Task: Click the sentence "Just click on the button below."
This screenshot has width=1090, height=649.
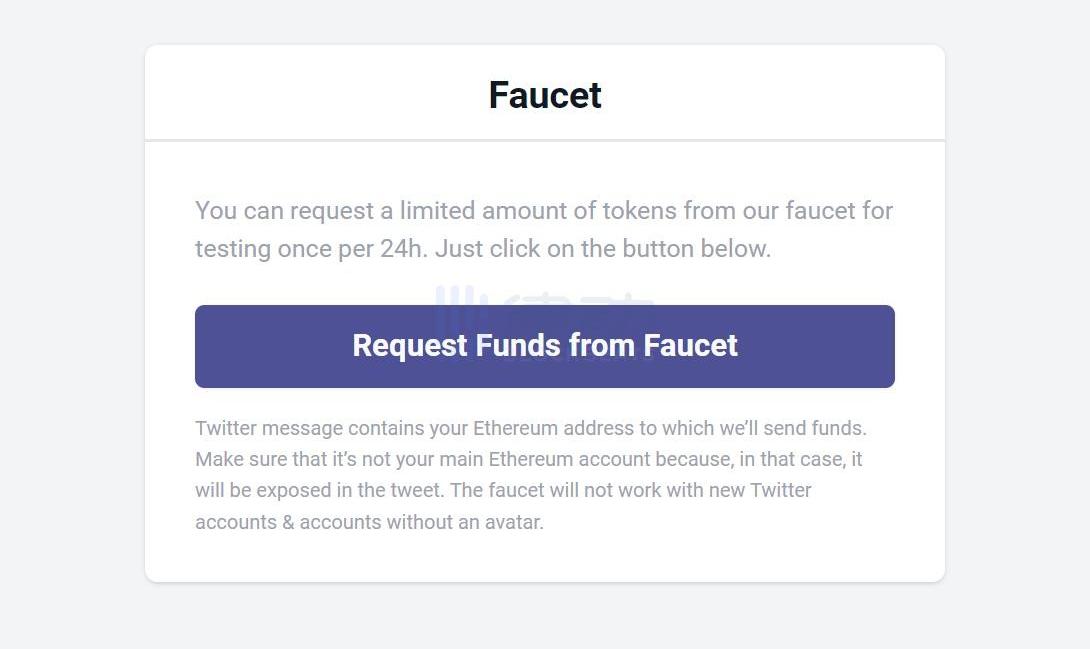Action: [603, 249]
